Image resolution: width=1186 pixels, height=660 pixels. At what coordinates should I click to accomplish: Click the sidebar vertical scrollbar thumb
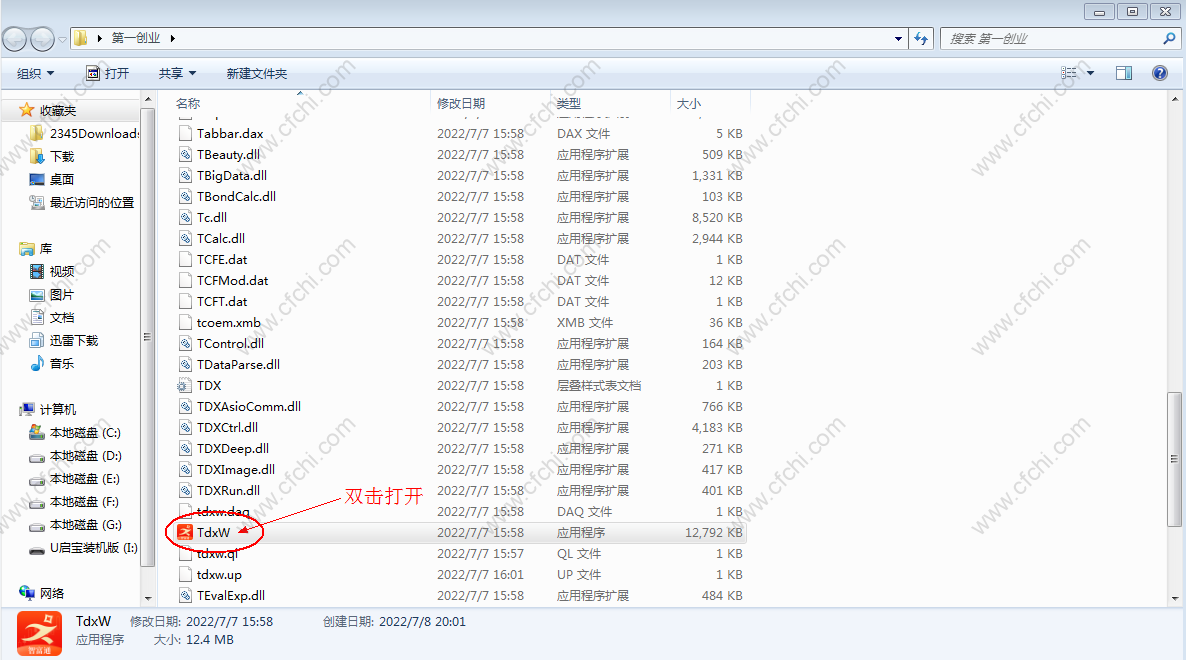(147, 337)
